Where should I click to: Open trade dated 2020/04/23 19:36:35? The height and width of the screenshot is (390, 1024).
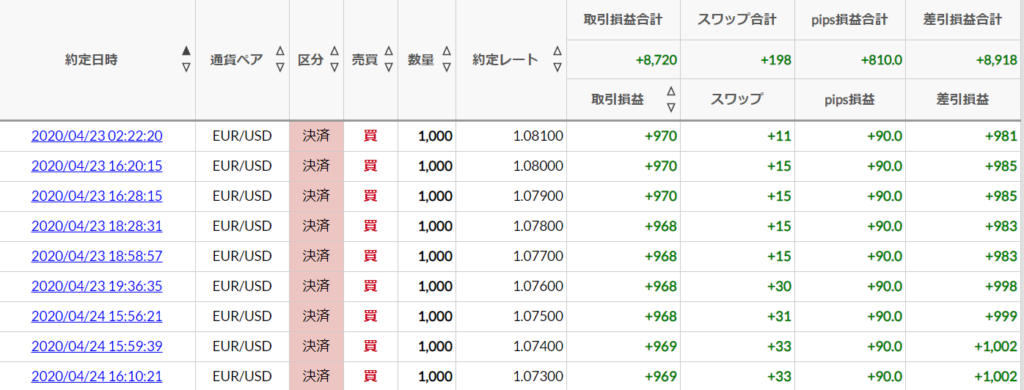97,286
